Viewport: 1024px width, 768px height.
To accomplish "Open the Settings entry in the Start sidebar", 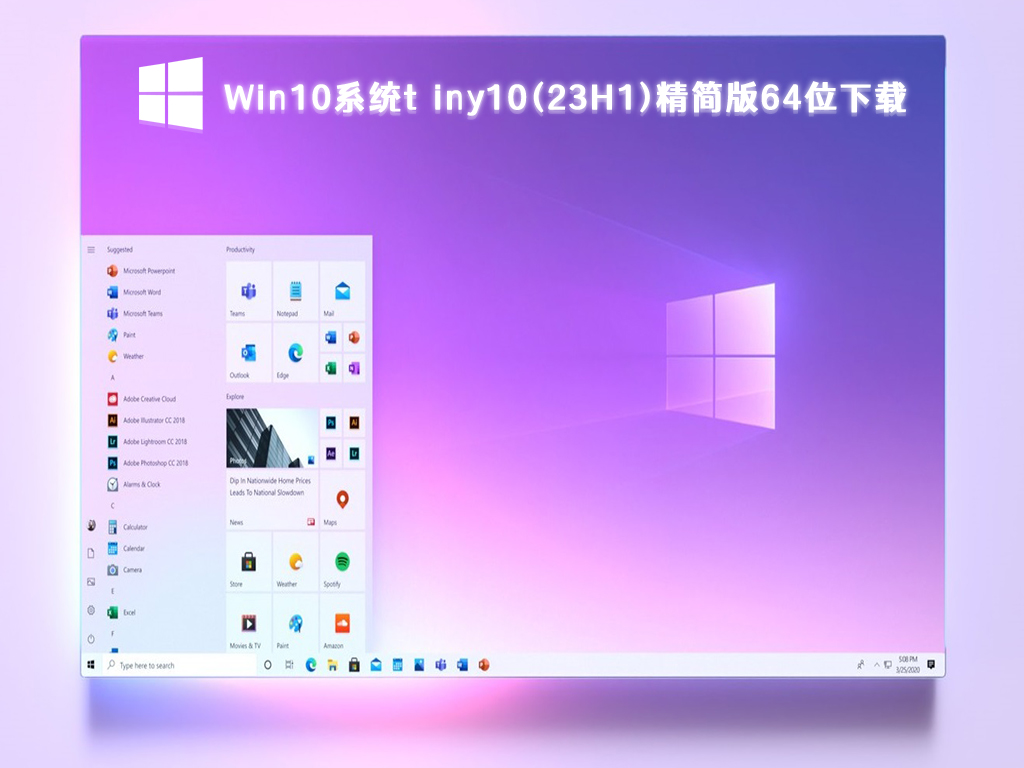I will coord(92,608).
